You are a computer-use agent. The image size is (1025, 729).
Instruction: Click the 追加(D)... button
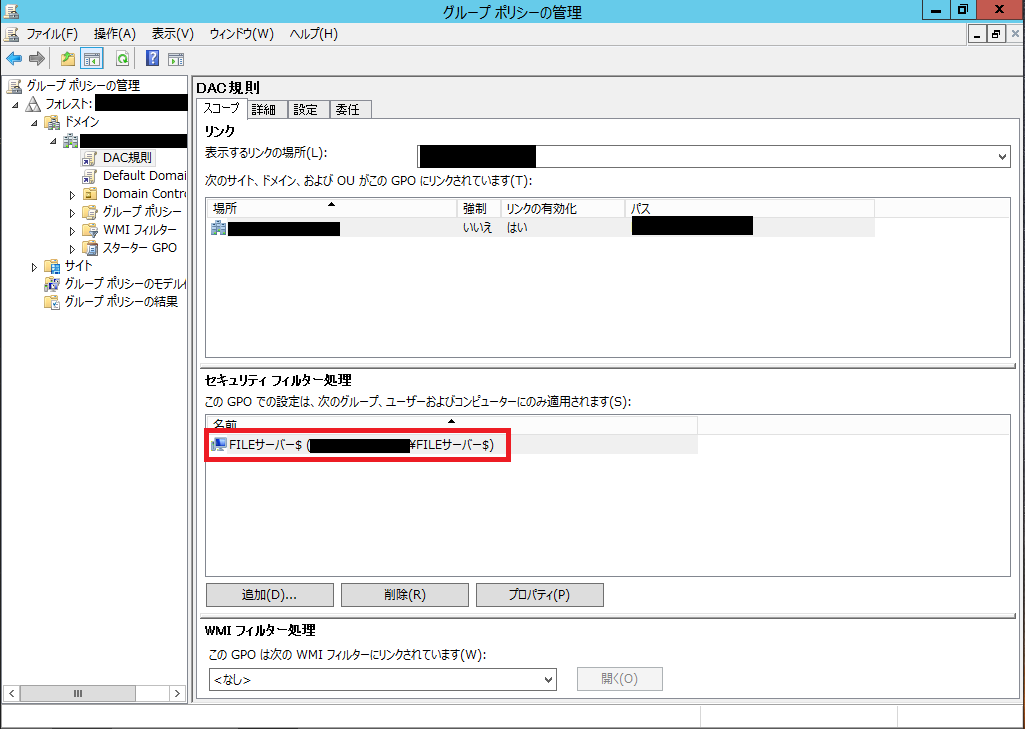(x=269, y=595)
